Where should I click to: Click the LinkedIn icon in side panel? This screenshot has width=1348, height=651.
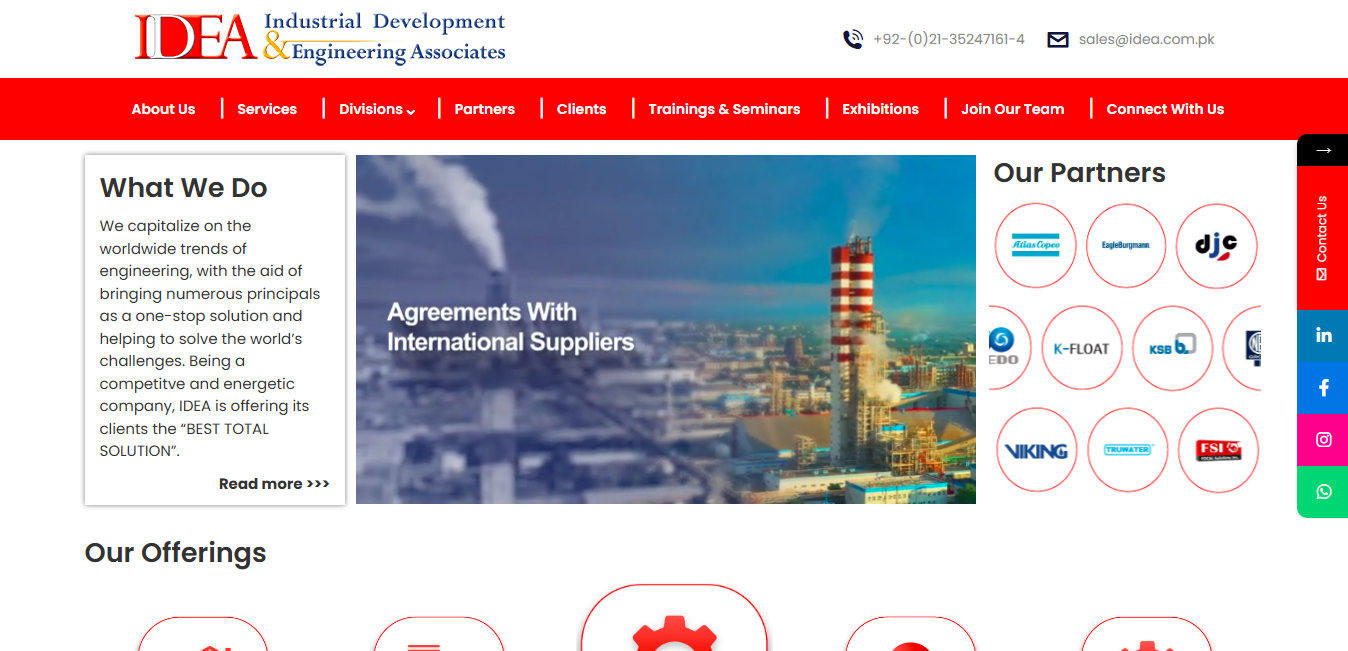click(1323, 335)
